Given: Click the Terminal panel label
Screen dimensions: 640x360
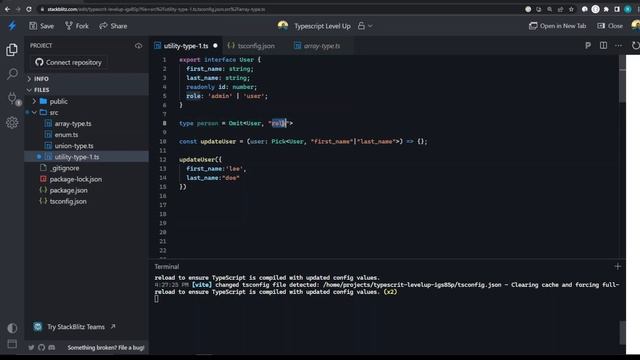Looking at the screenshot, I should coord(167,267).
